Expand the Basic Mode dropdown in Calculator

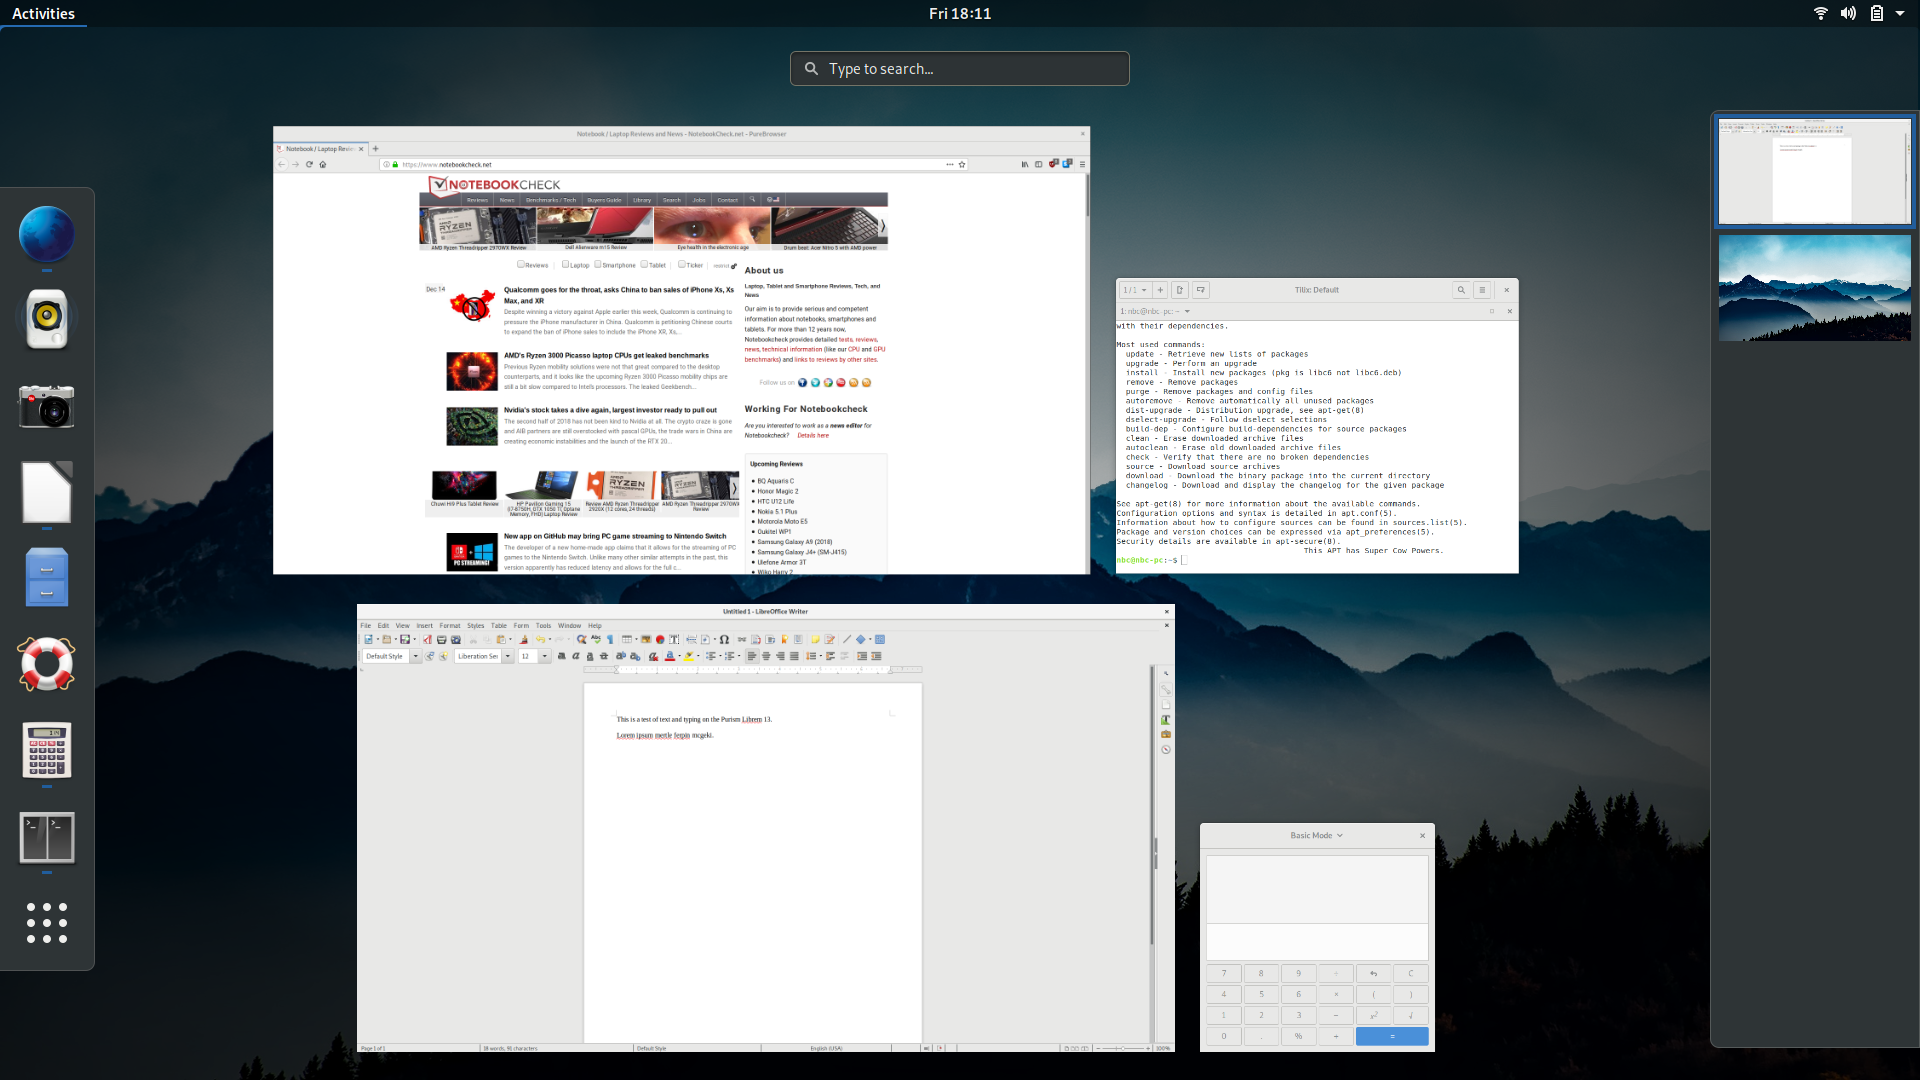[1316, 836]
